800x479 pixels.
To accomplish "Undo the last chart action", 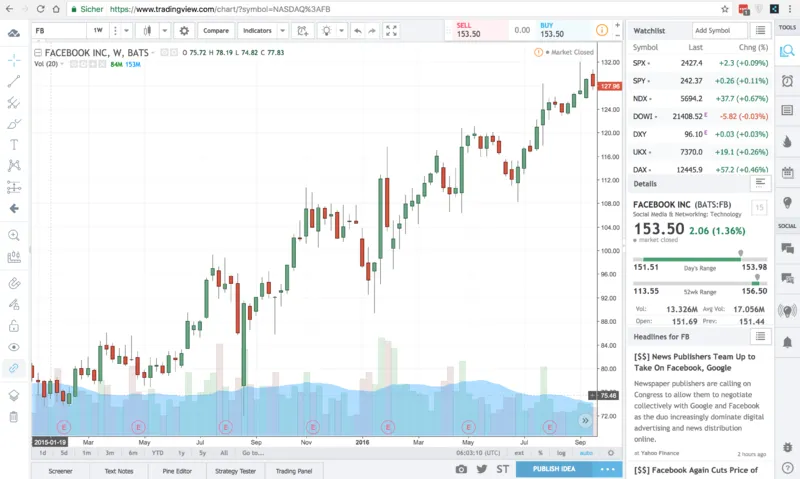I will point(358,31).
